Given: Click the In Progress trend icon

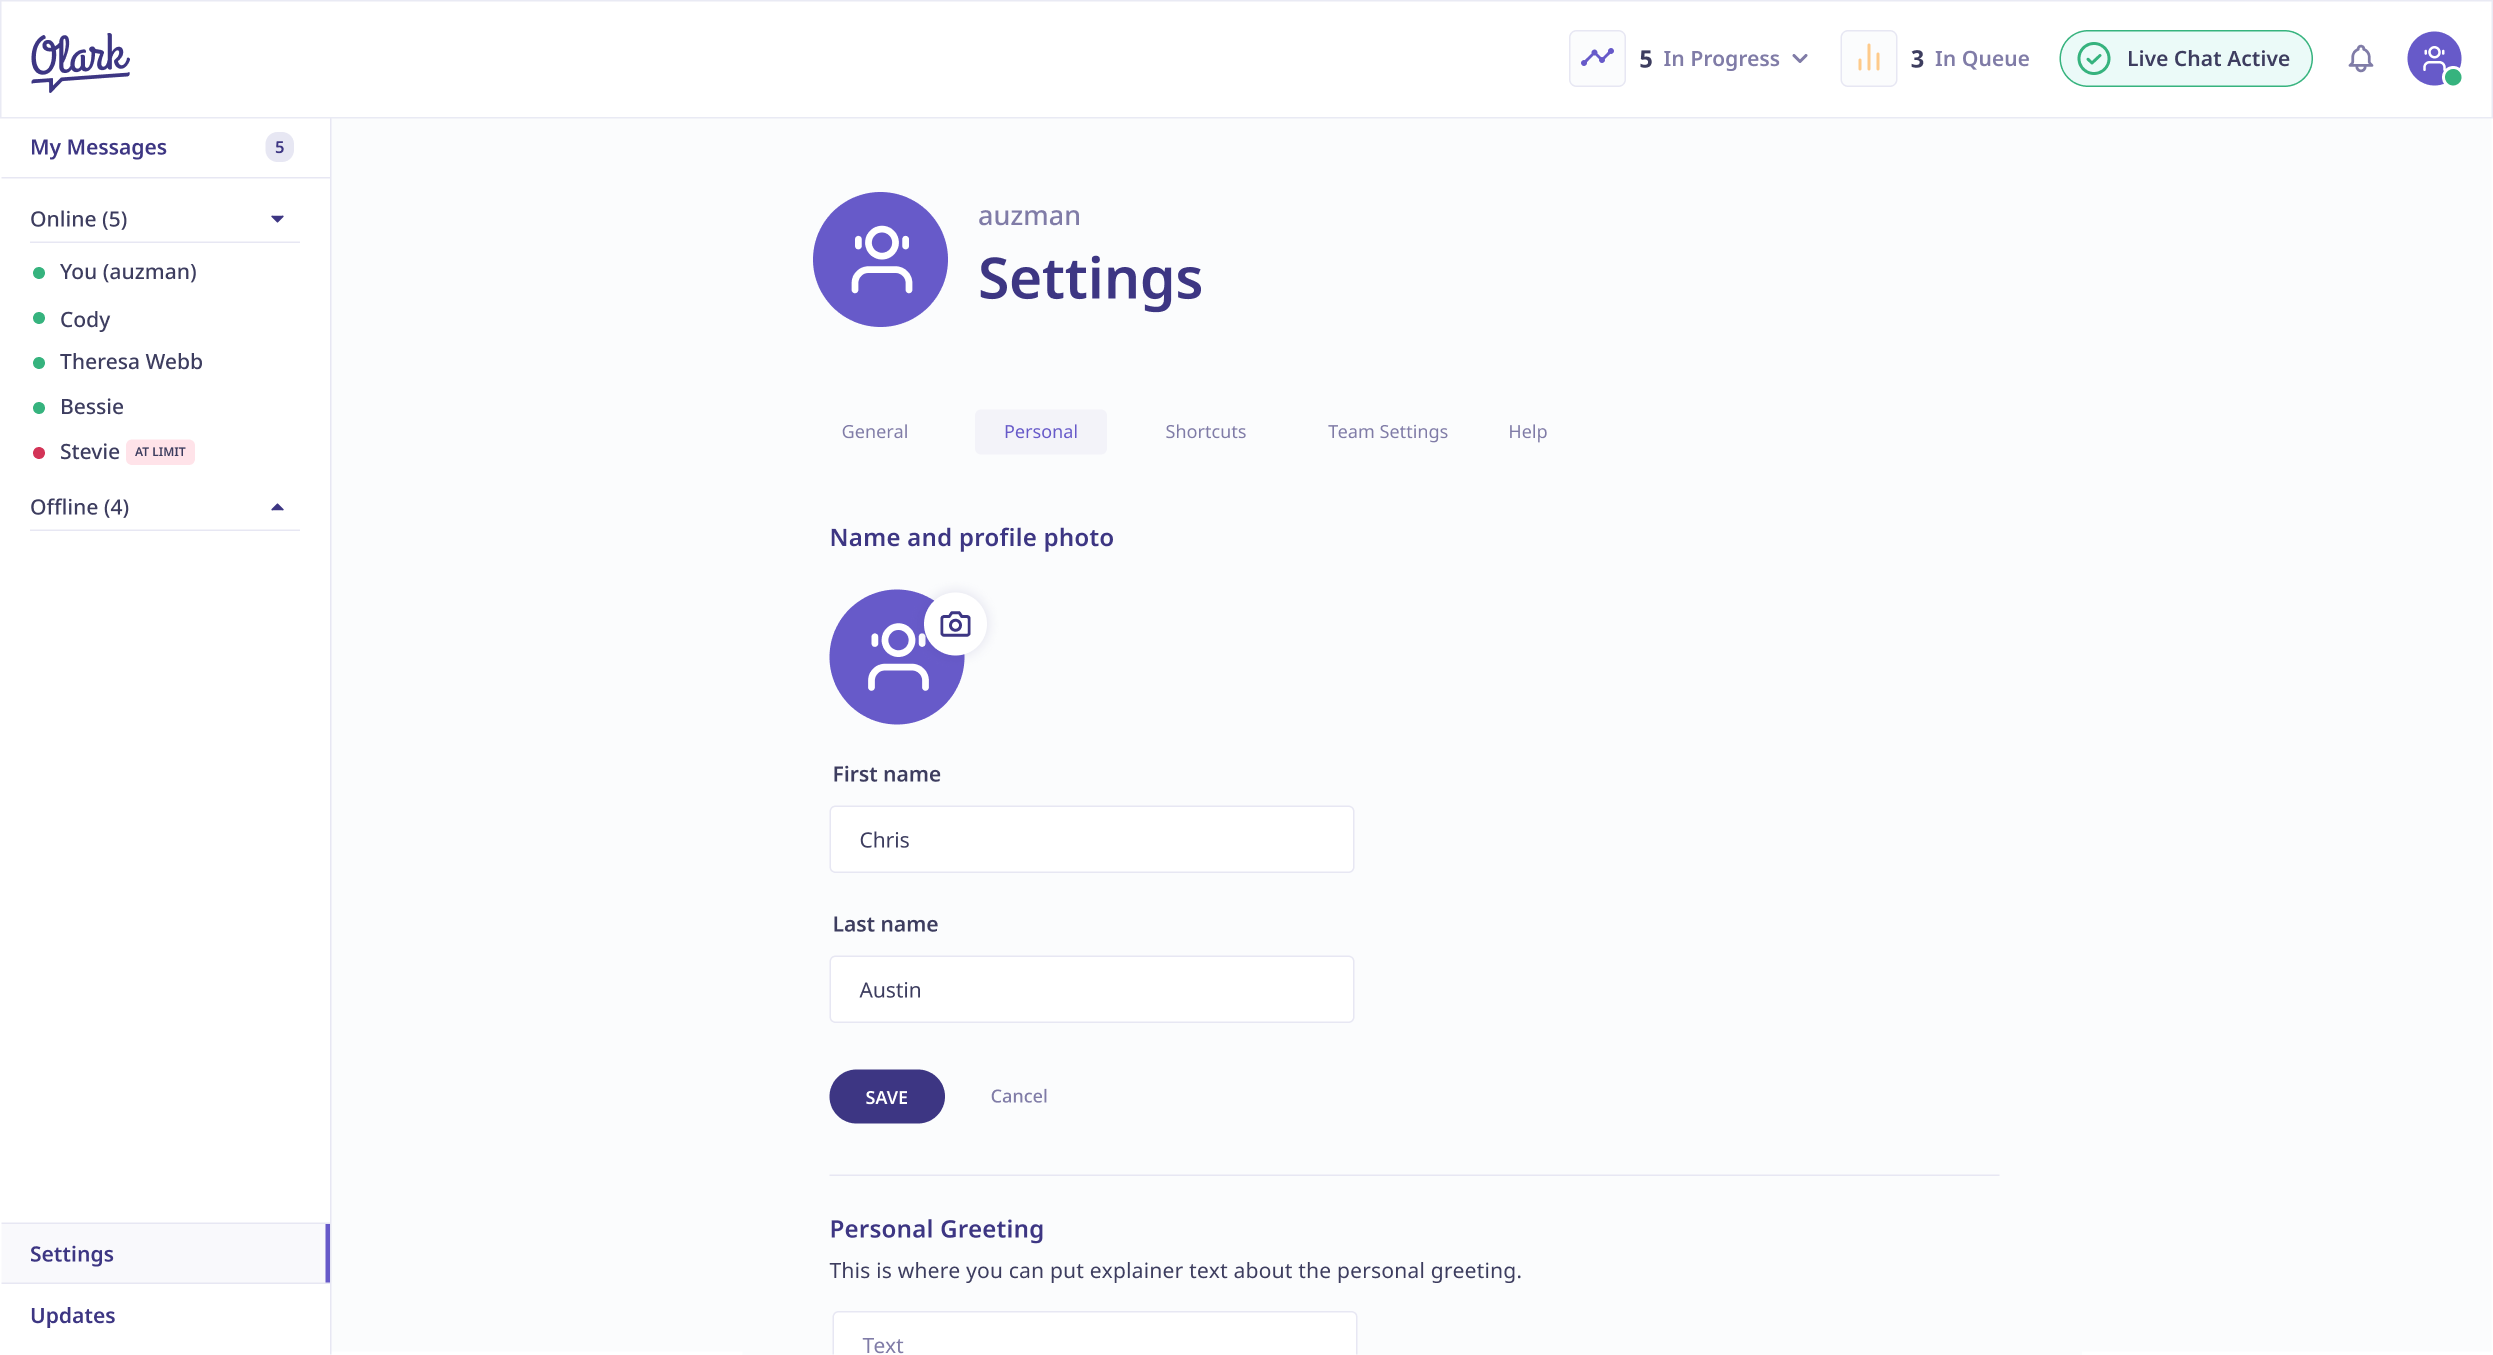Looking at the screenshot, I should pos(1597,58).
